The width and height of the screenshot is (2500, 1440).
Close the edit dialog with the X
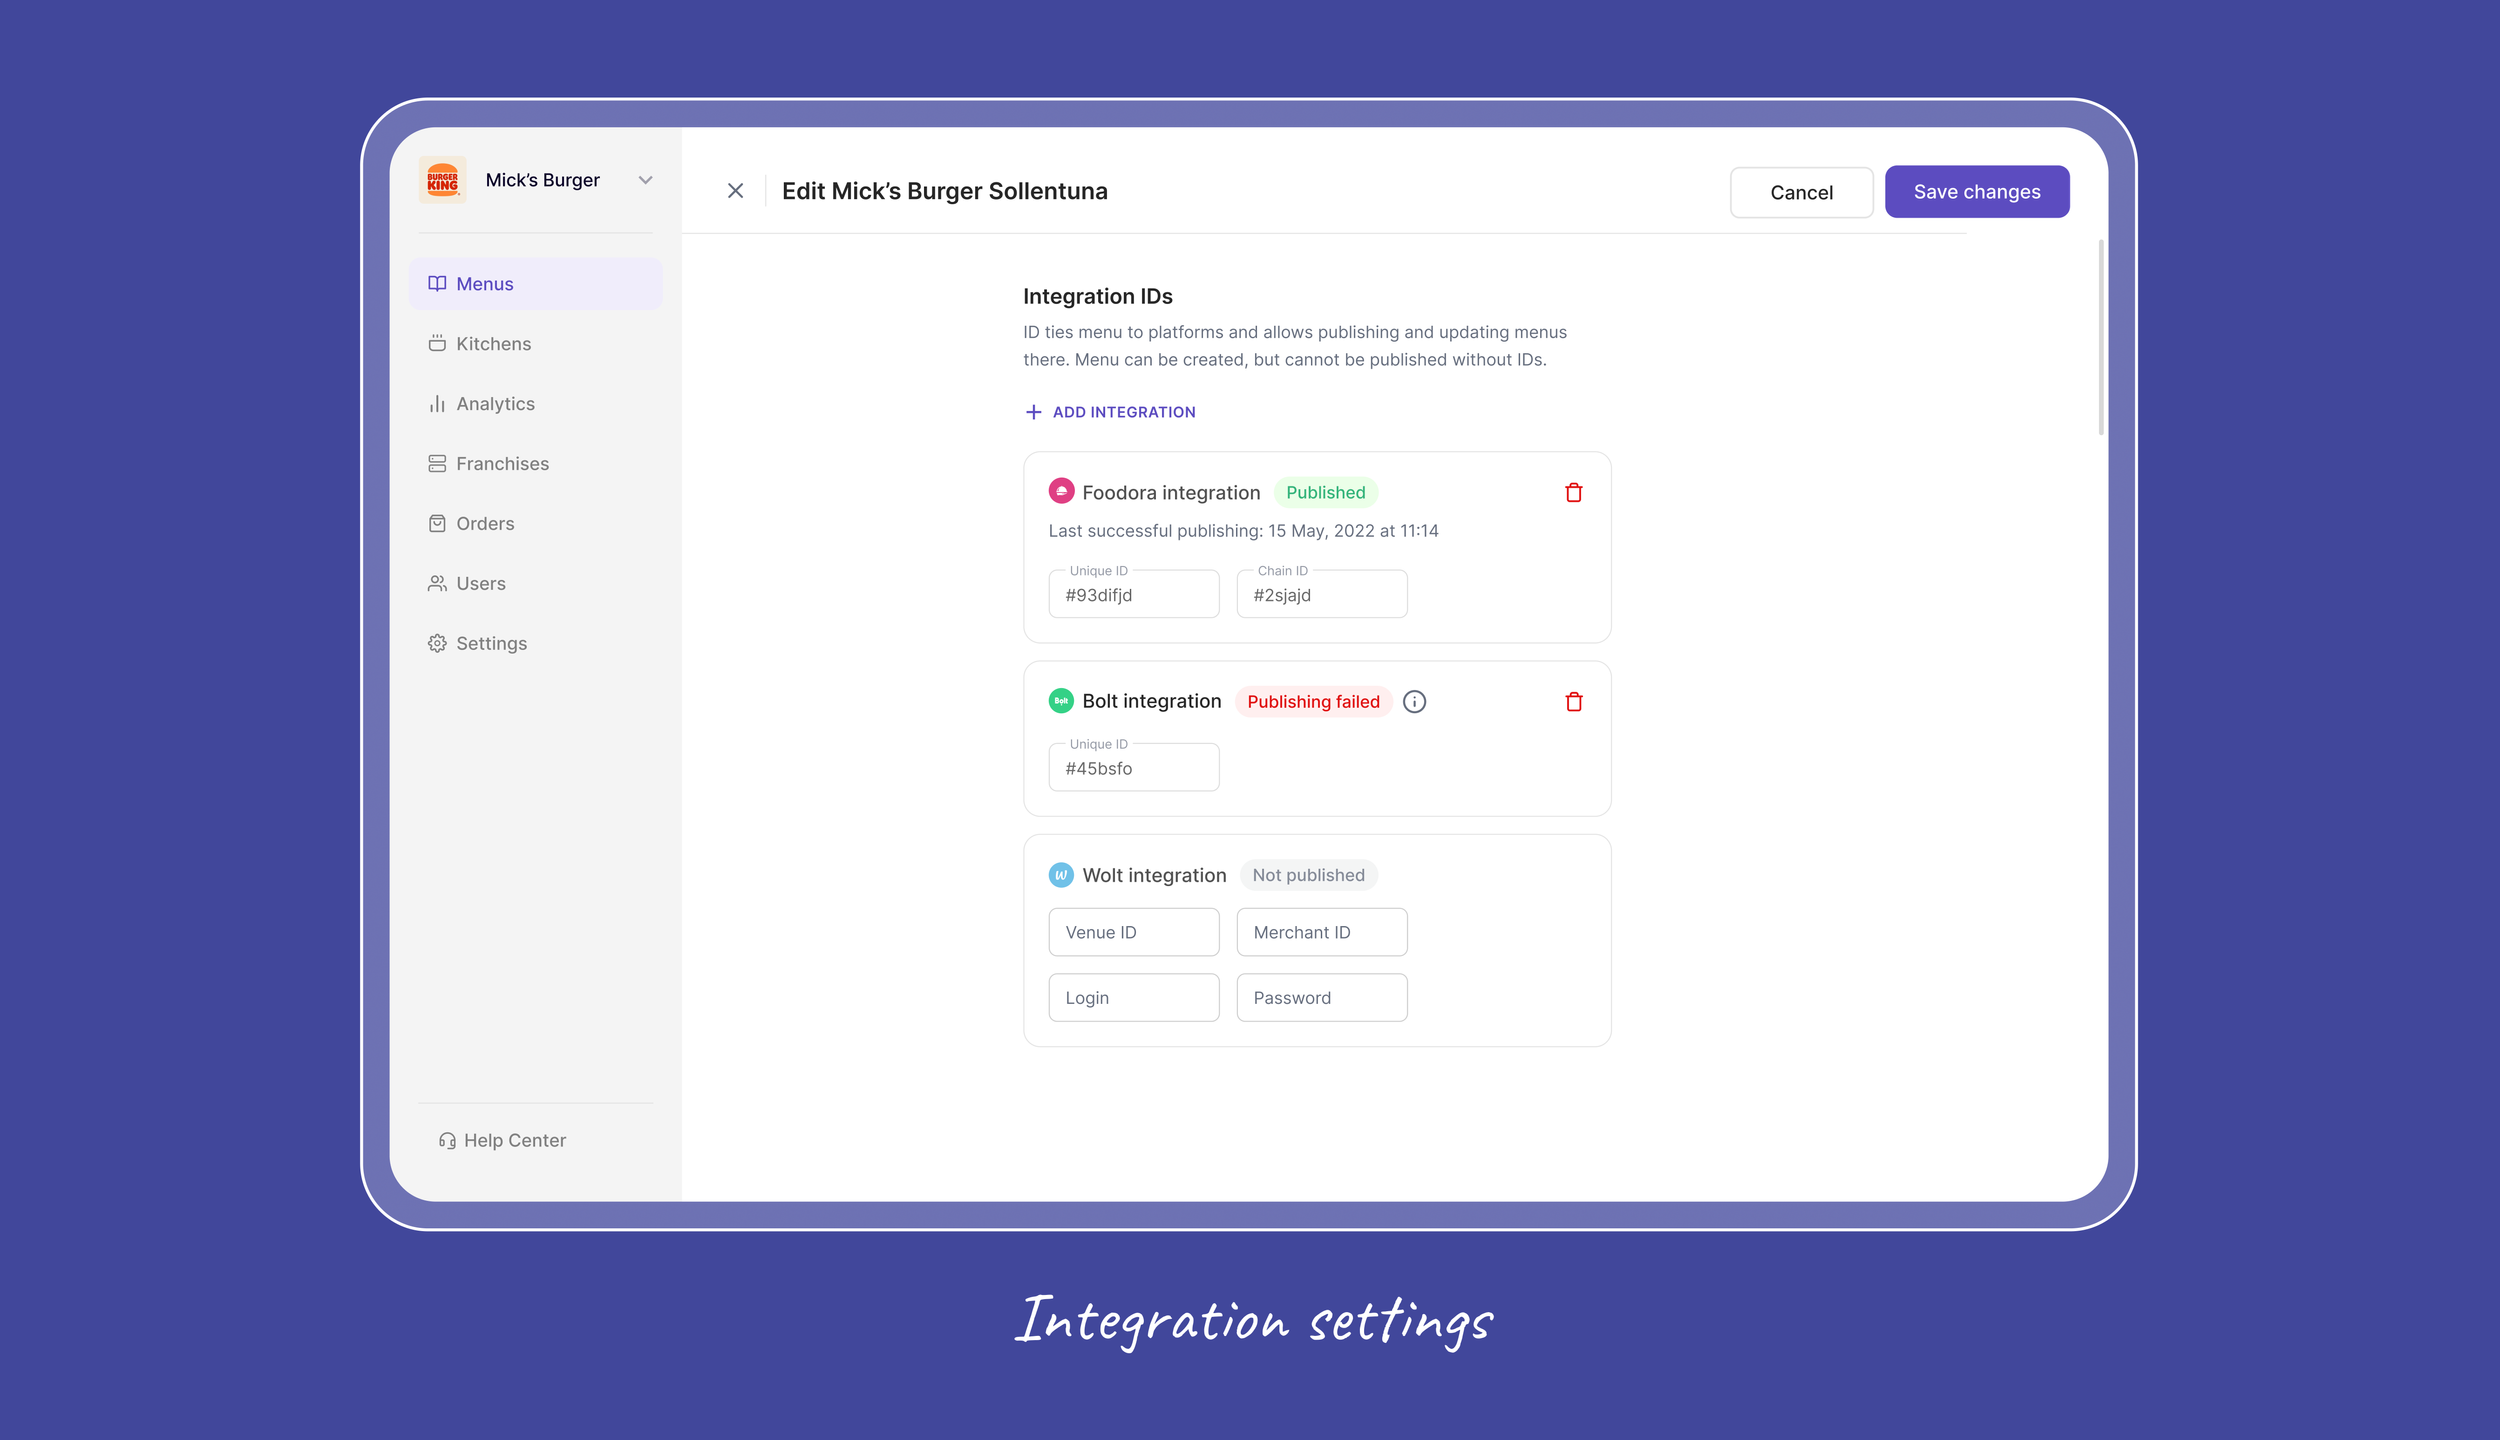735,191
